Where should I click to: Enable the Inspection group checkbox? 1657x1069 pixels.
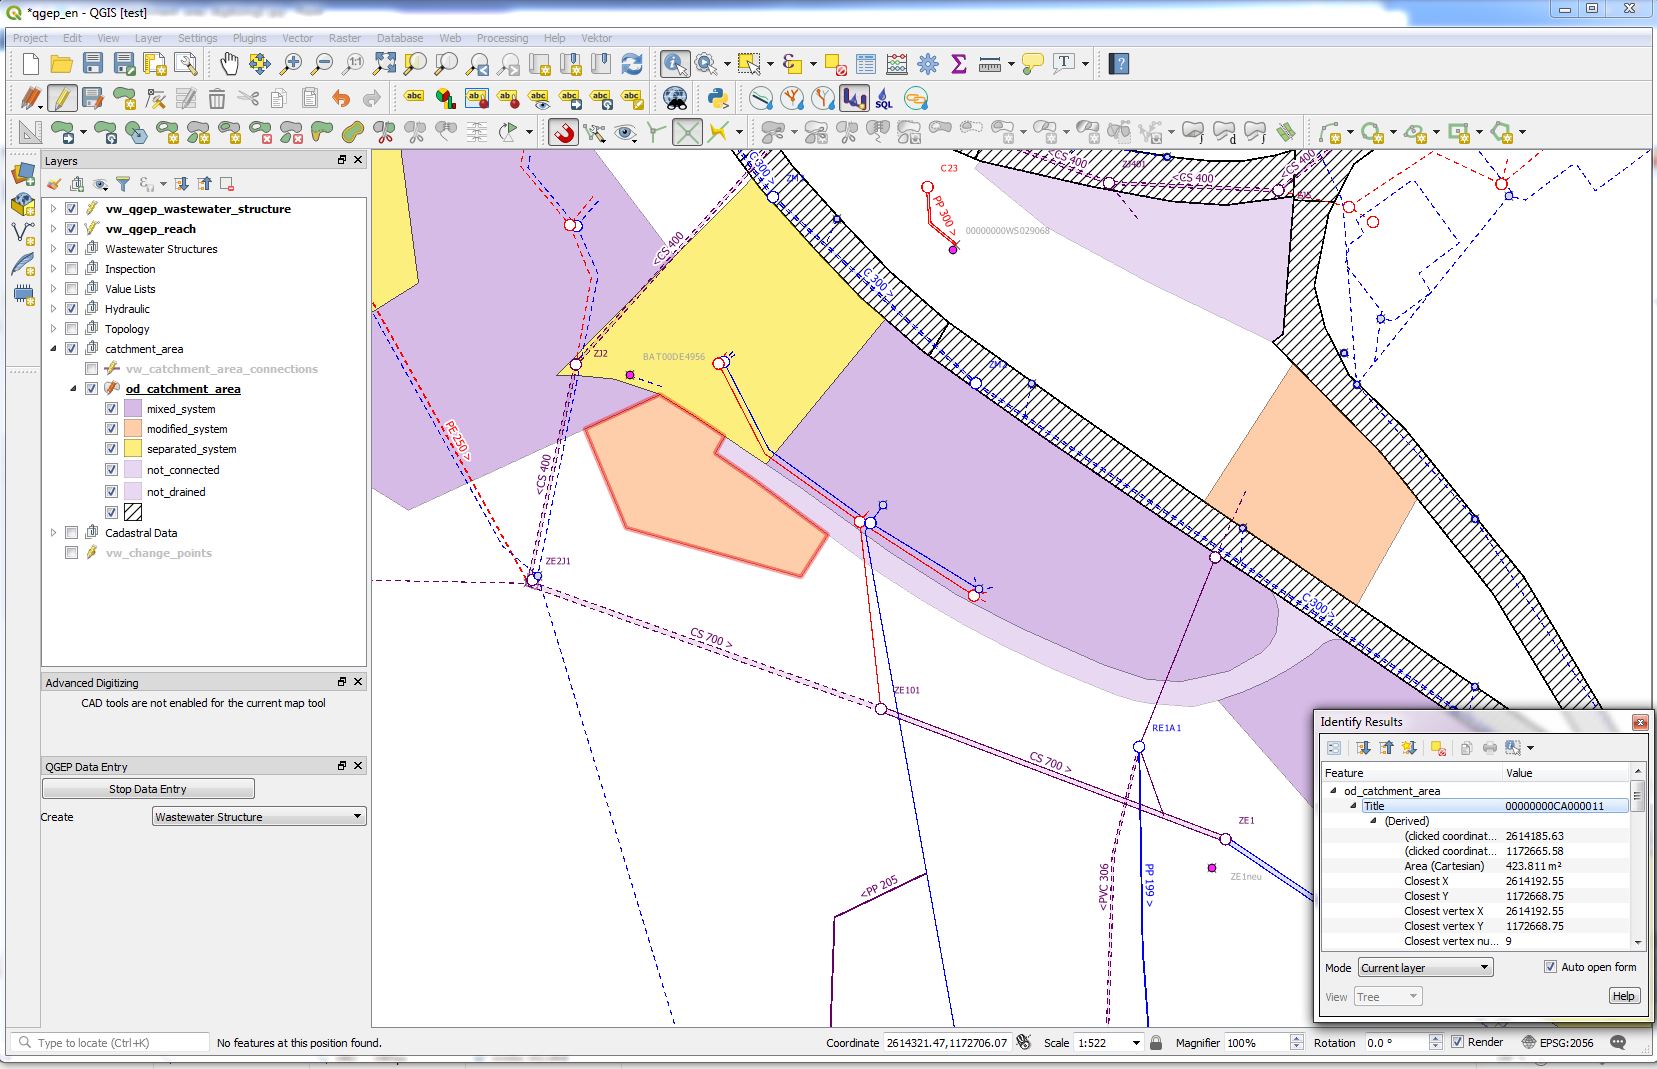71,269
